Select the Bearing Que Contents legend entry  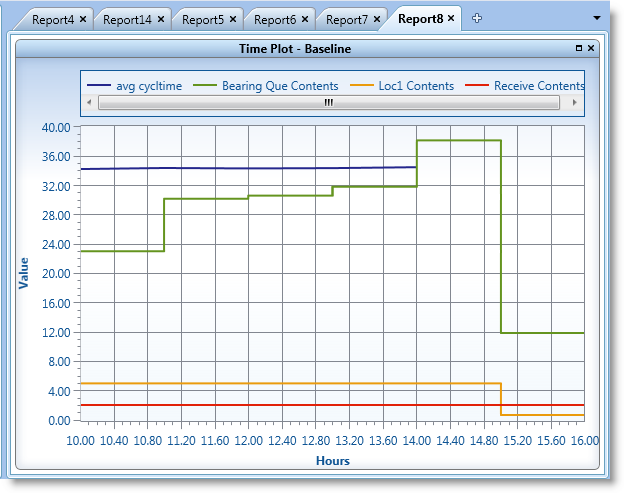265,86
